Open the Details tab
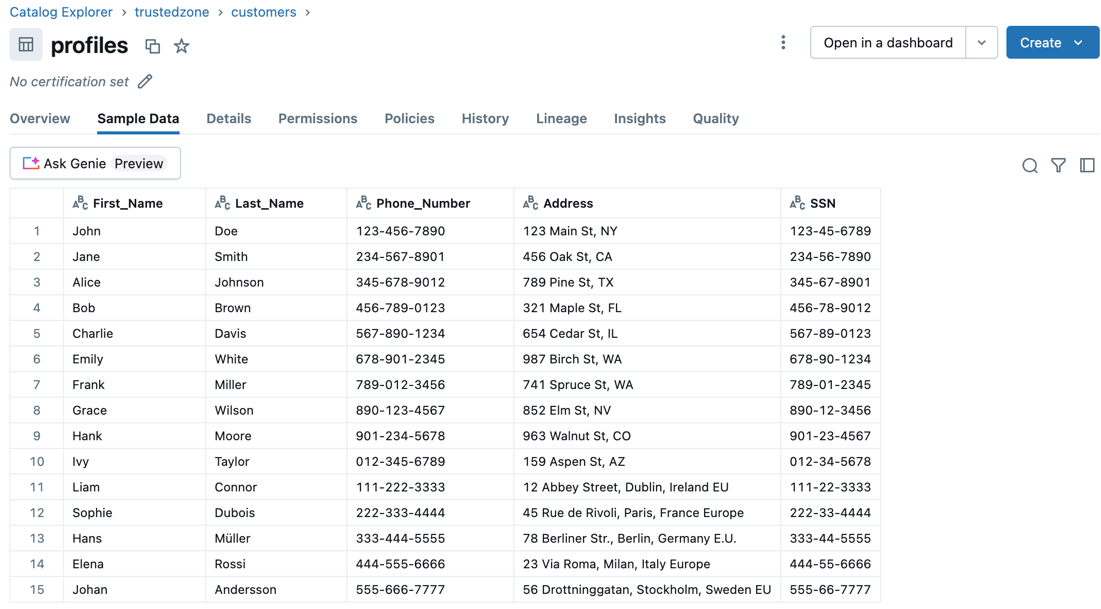The image size is (1101, 609). (x=229, y=119)
